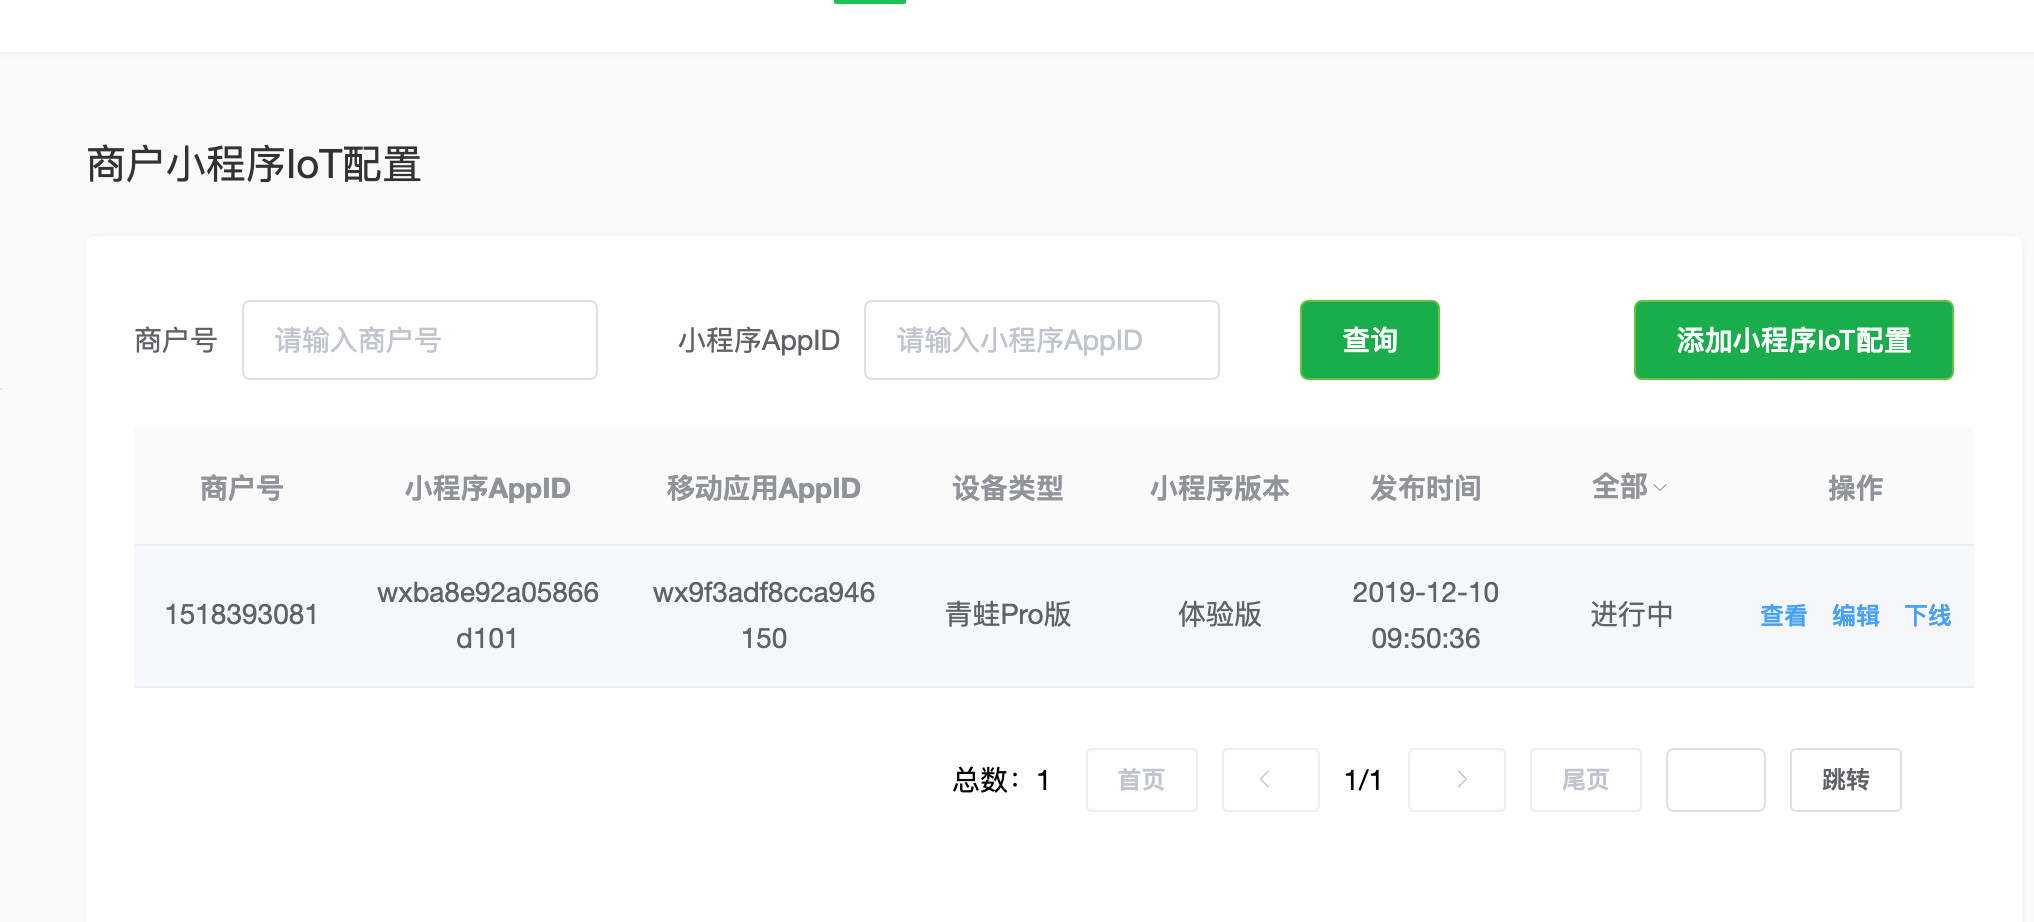Click the page number jump input
Image resolution: width=2034 pixels, height=922 pixels.
[x=1716, y=780]
